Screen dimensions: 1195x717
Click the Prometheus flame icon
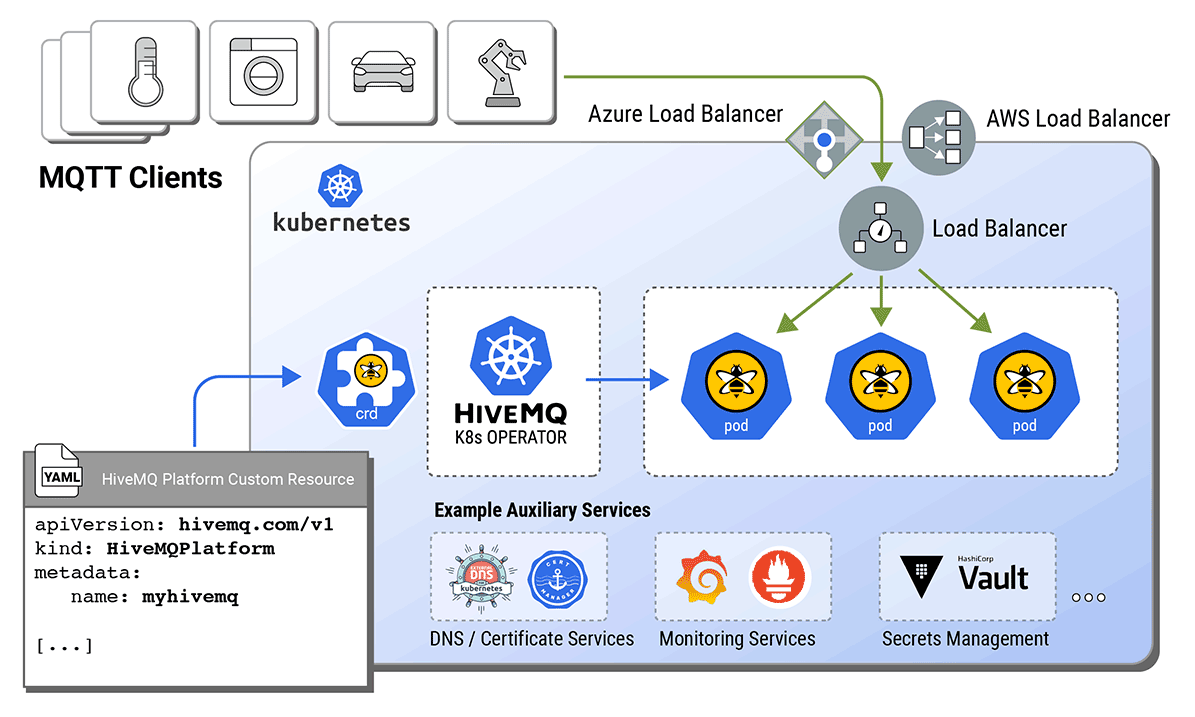coord(779,577)
